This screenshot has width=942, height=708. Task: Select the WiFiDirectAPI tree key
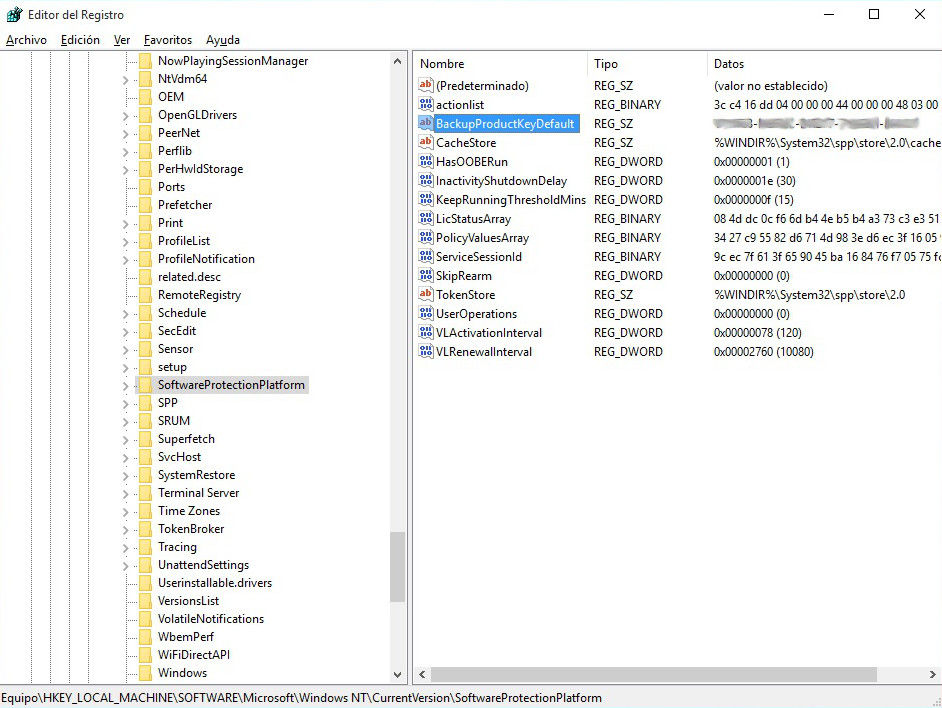click(193, 655)
